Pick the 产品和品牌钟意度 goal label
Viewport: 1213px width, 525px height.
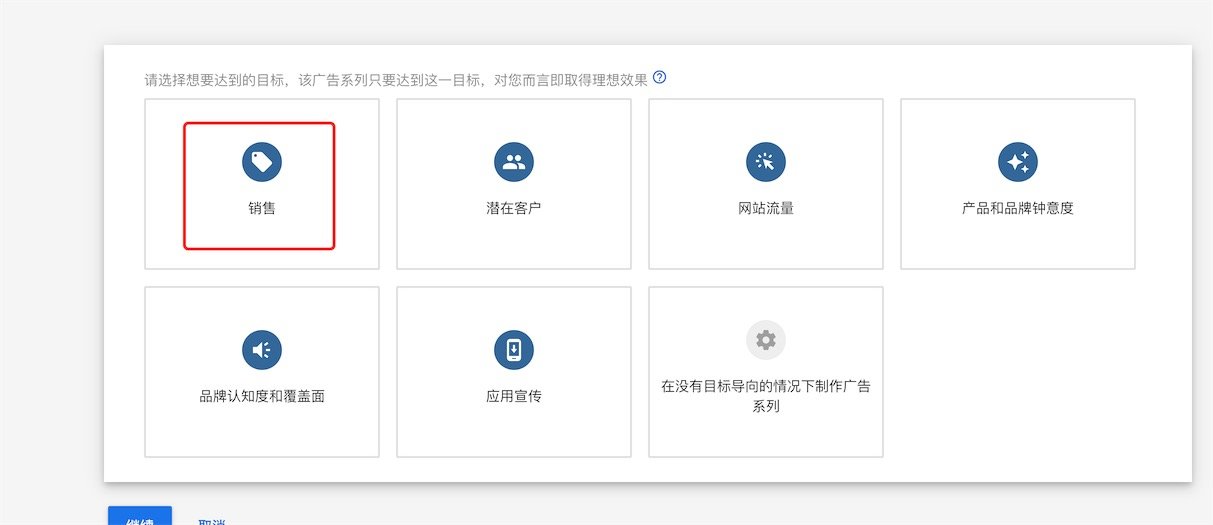(x=1018, y=209)
